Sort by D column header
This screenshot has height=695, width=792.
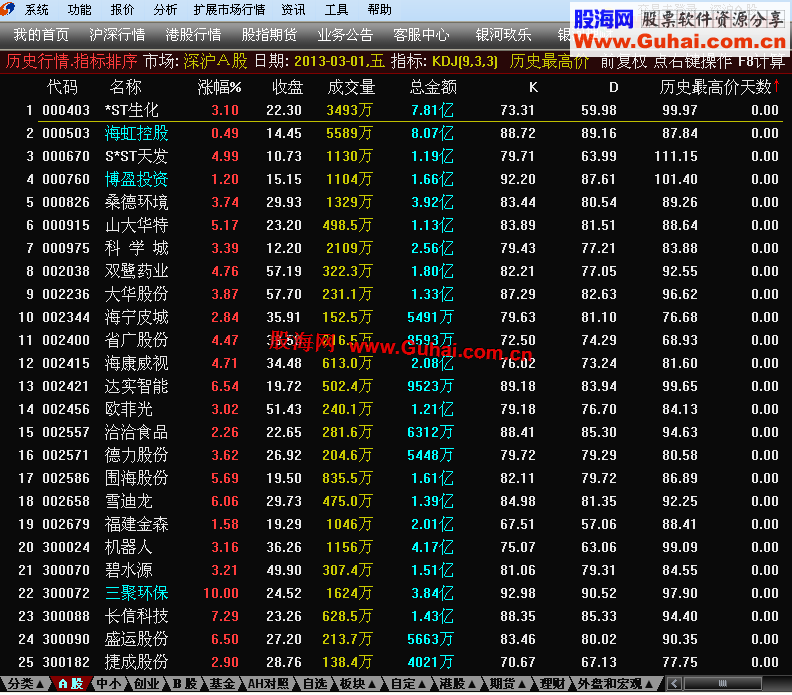[614, 87]
